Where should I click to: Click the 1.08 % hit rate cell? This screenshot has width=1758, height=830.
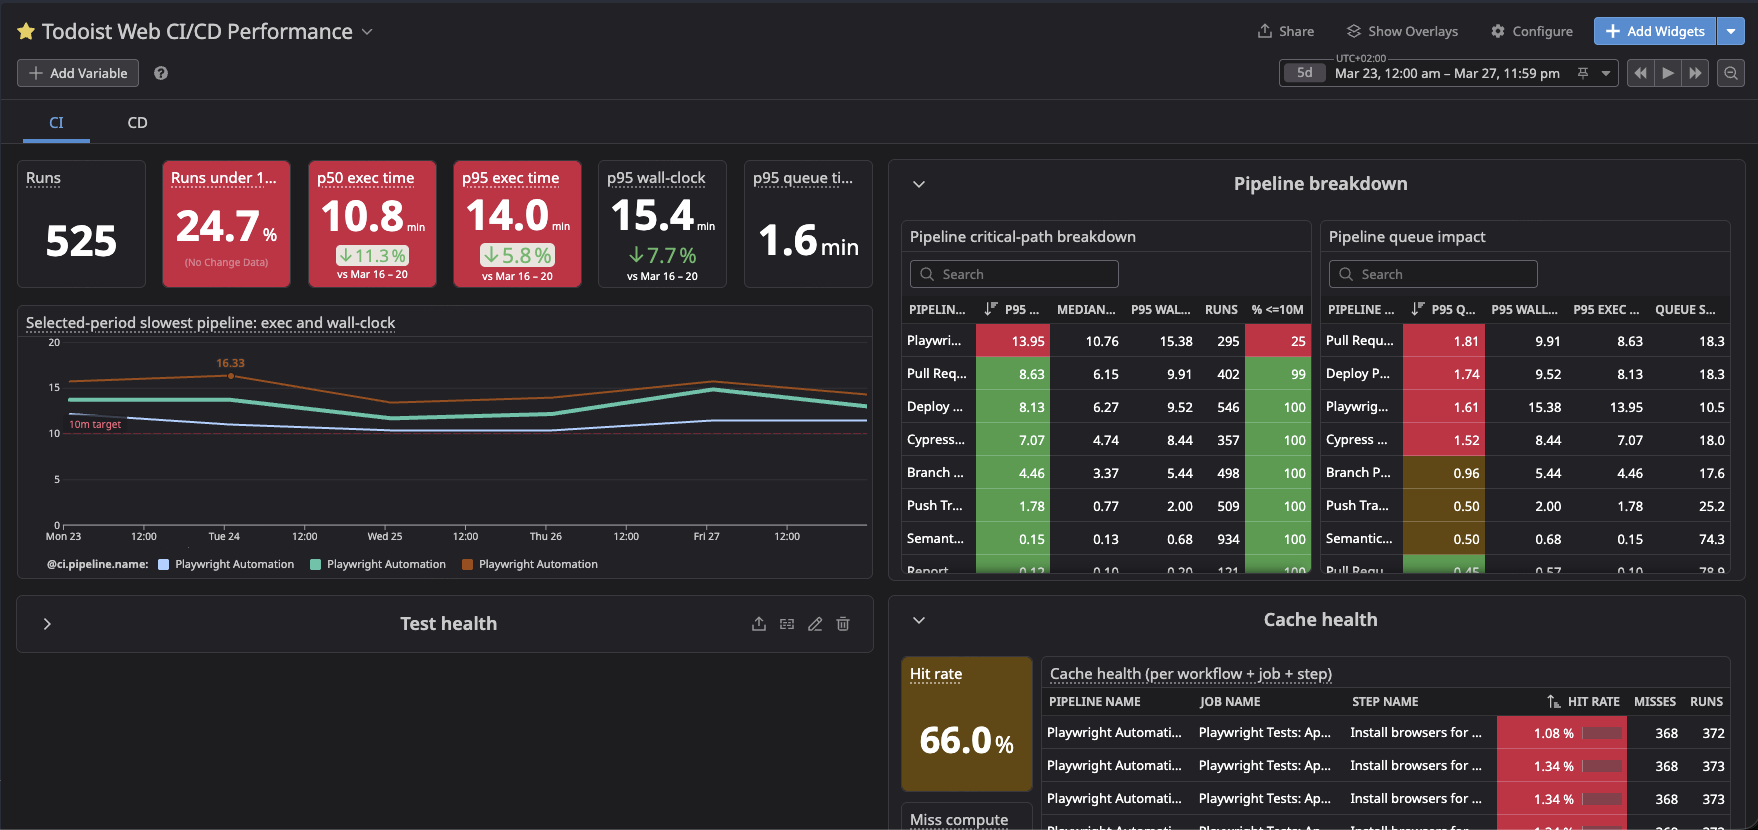[1562, 733]
